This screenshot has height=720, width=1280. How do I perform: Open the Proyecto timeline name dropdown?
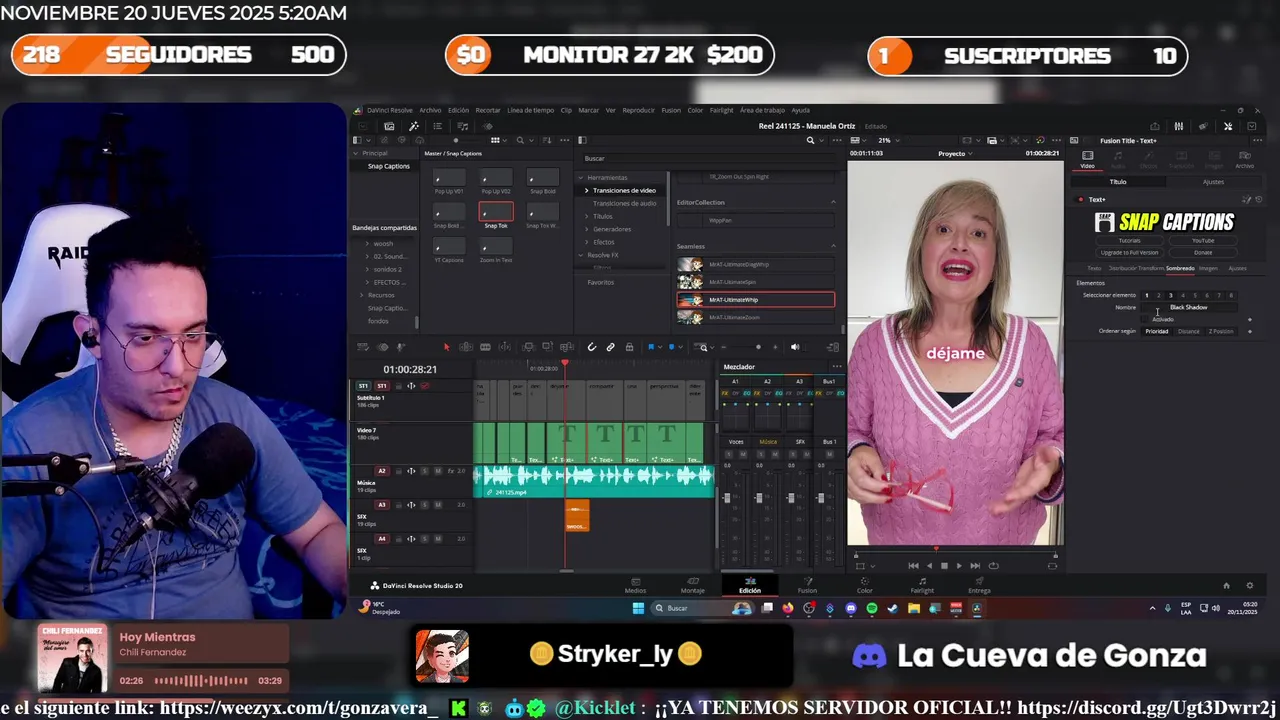(956, 153)
